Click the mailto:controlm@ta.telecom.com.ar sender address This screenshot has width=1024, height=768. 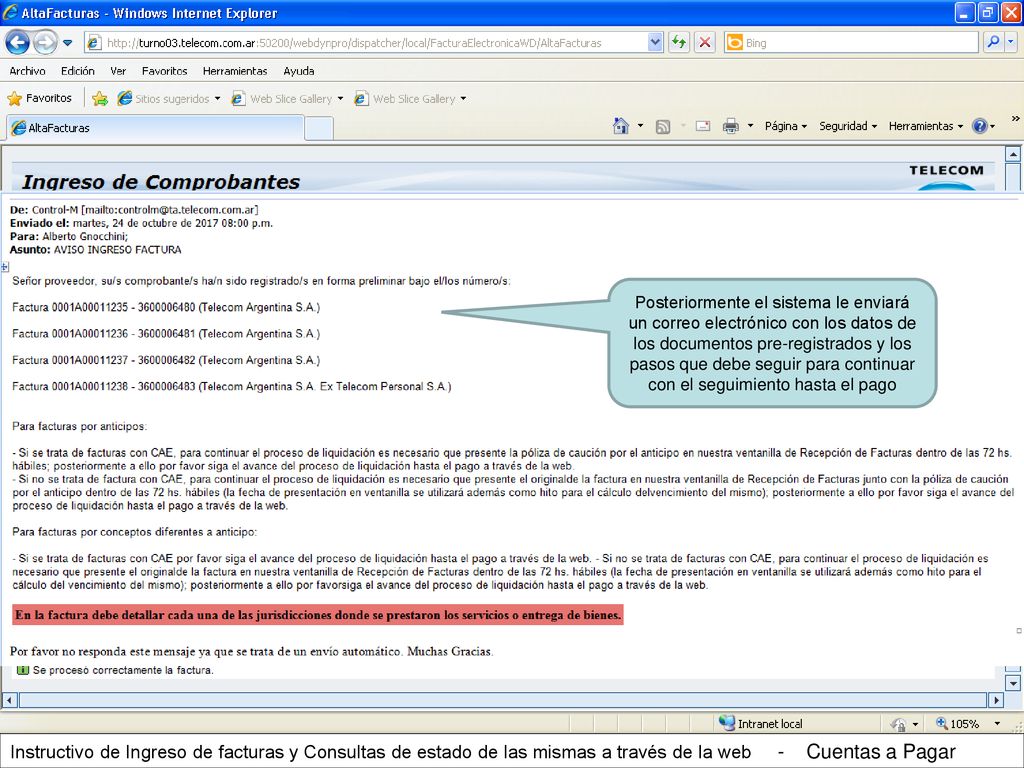[x=170, y=210]
